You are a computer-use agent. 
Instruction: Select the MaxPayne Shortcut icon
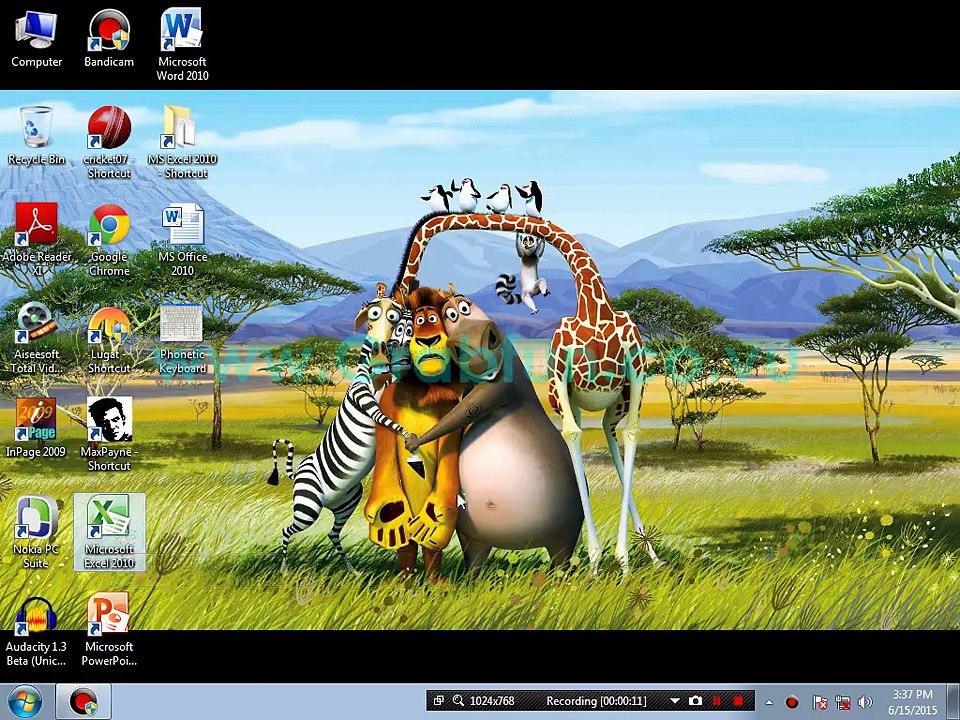(x=108, y=435)
